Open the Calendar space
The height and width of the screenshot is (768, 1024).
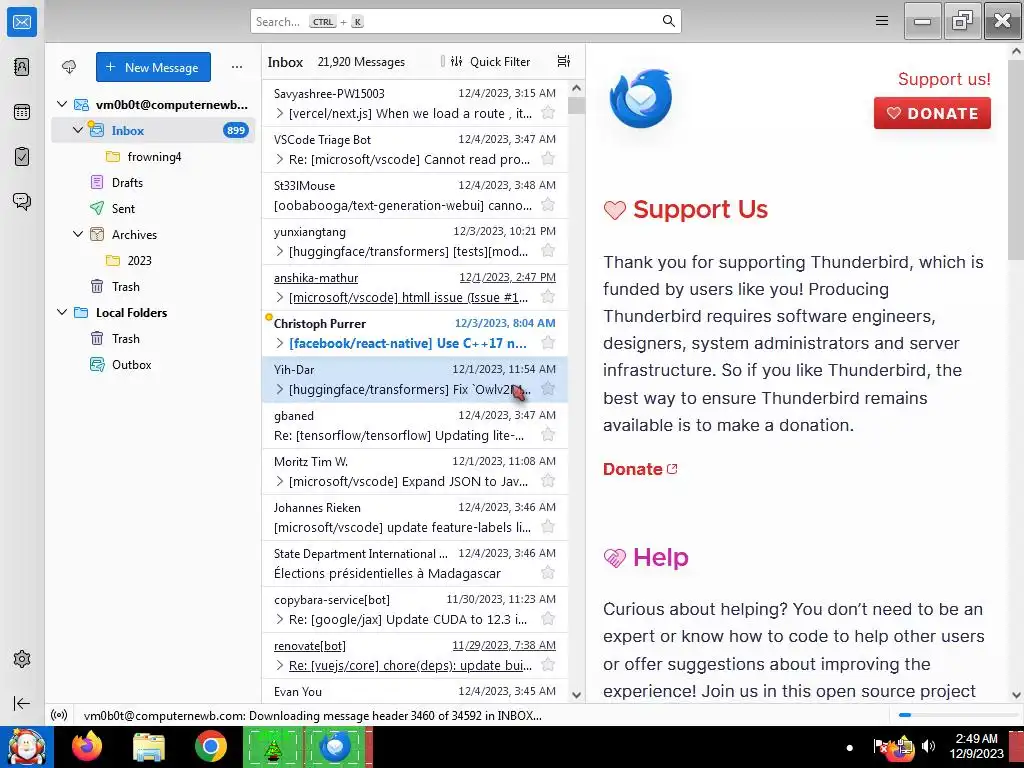(22, 112)
